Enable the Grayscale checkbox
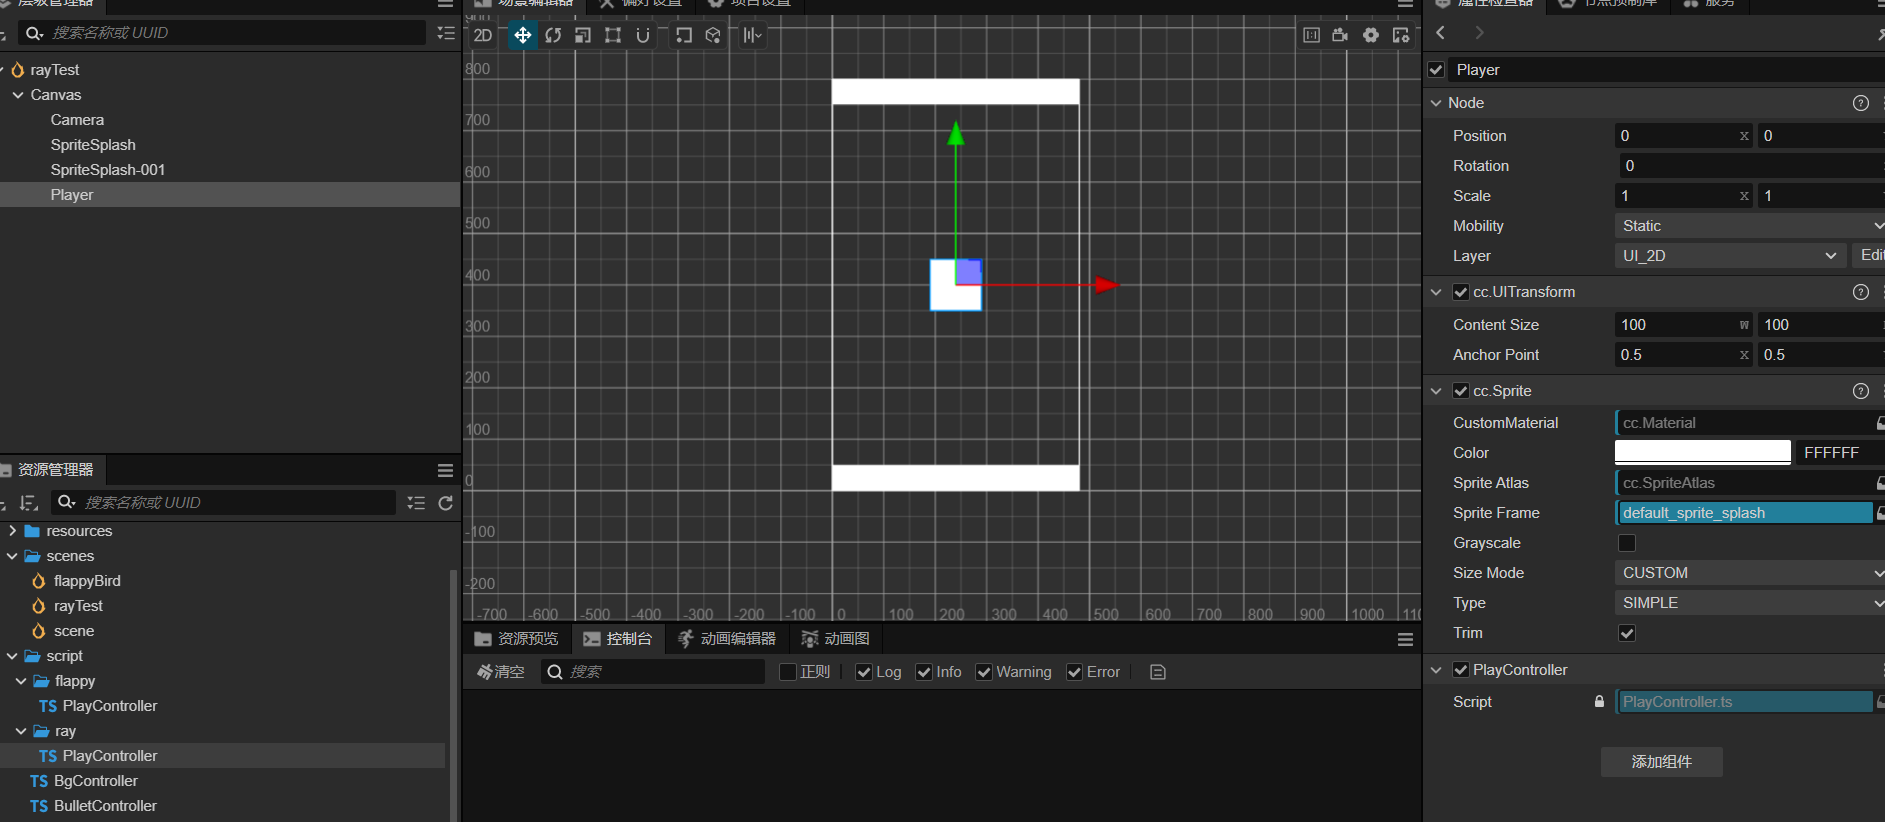The image size is (1885, 822). pos(1627,543)
